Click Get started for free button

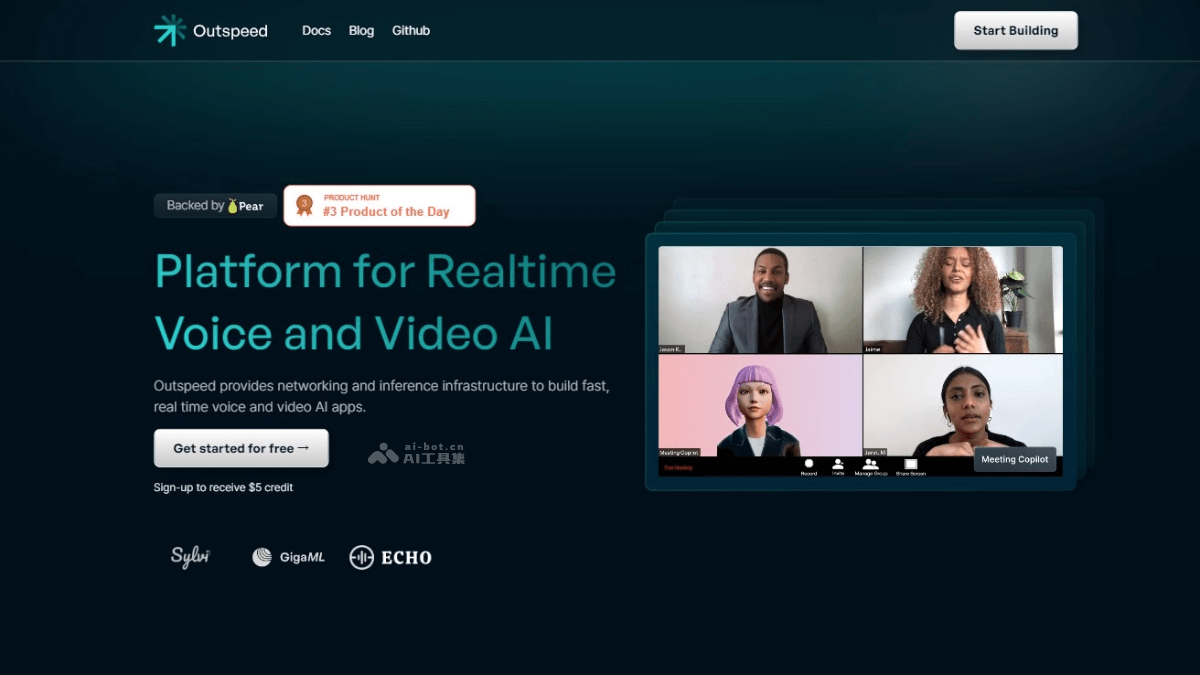(241, 448)
